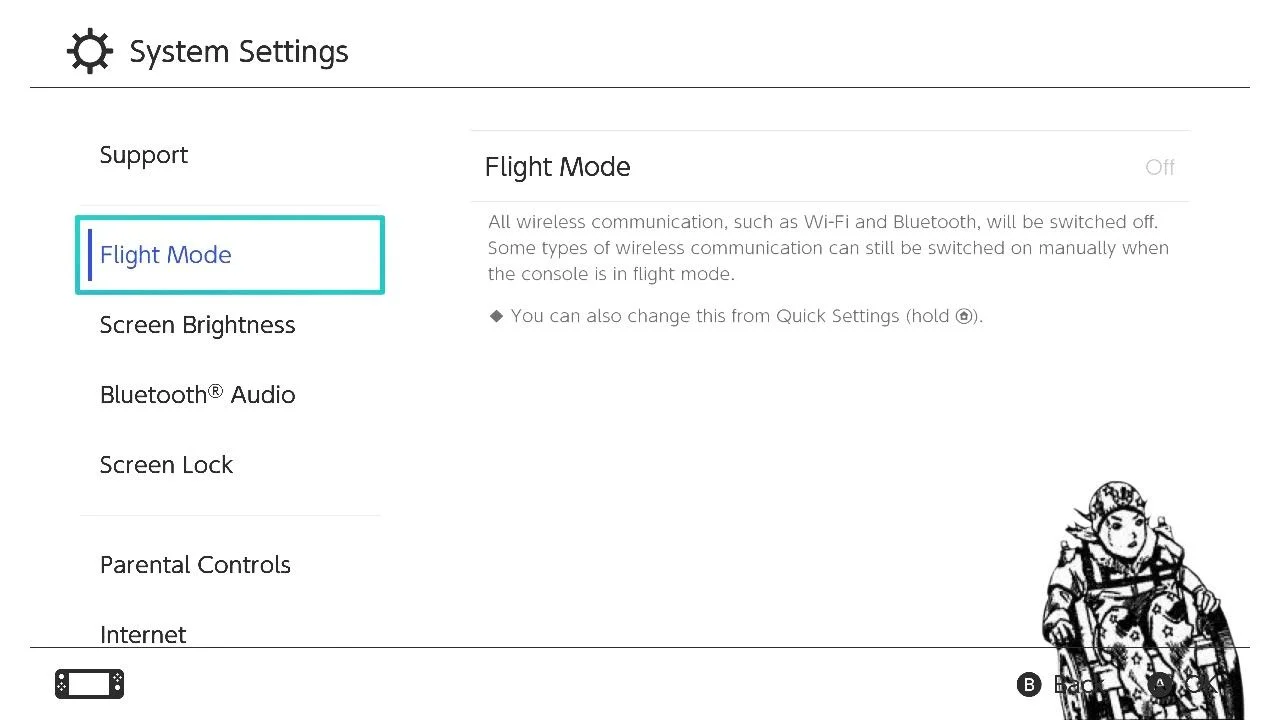Open Internet settings
The height and width of the screenshot is (720, 1280).
[143, 634]
